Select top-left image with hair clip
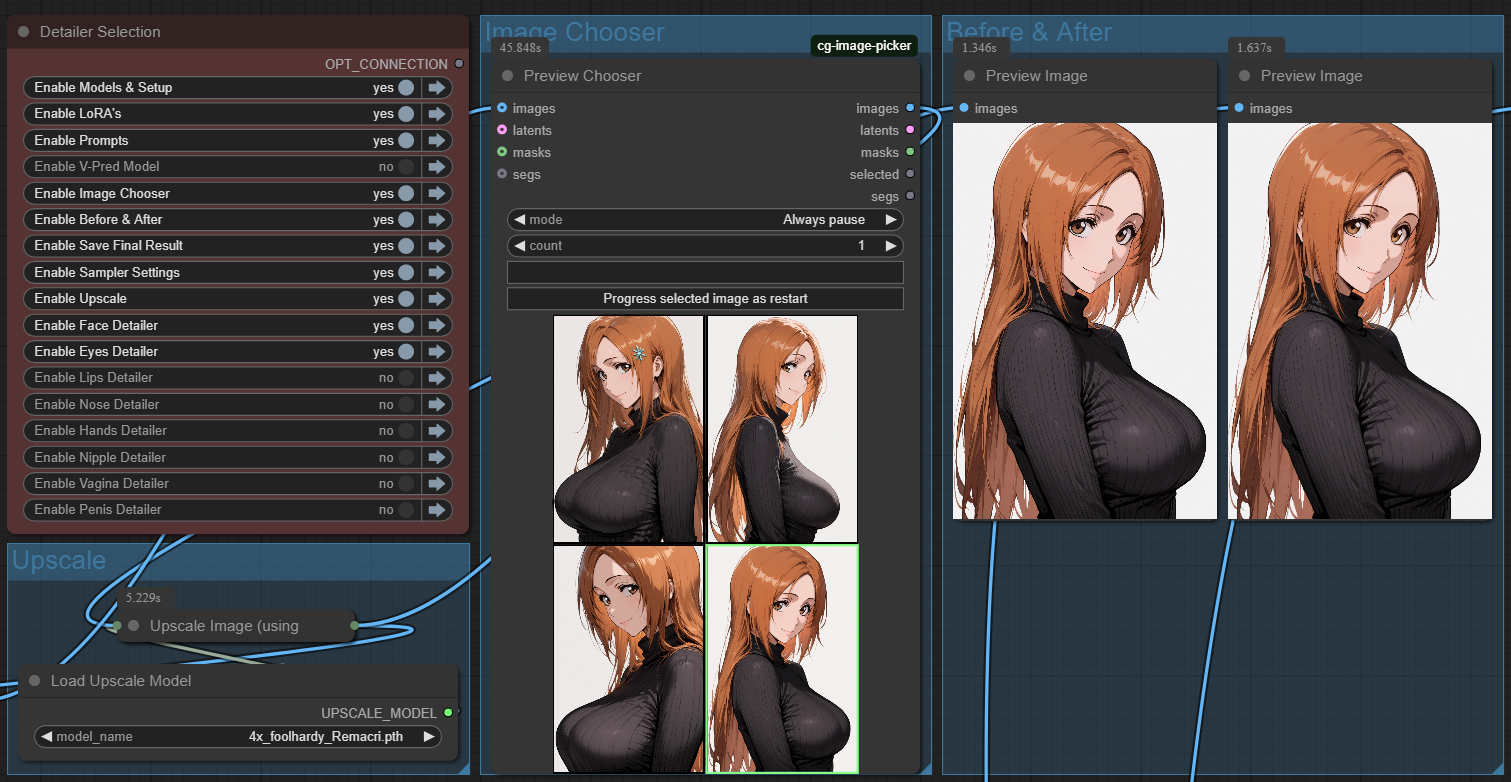This screenshot has width=1511, height=782. 629,429
